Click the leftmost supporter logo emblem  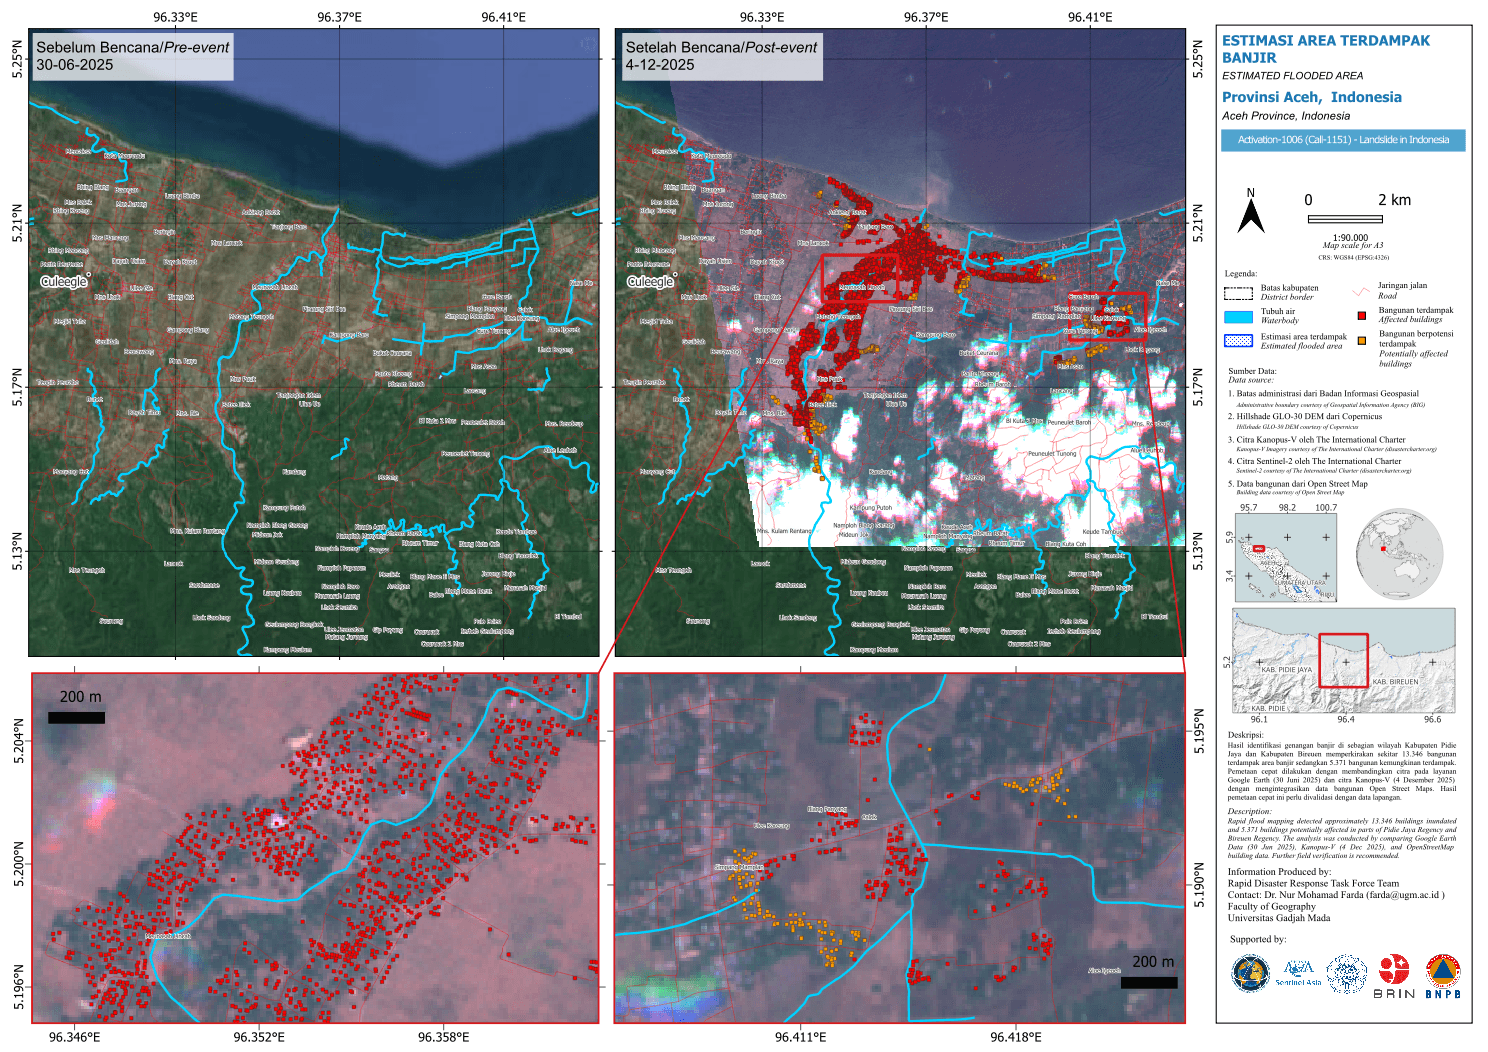1250,974
